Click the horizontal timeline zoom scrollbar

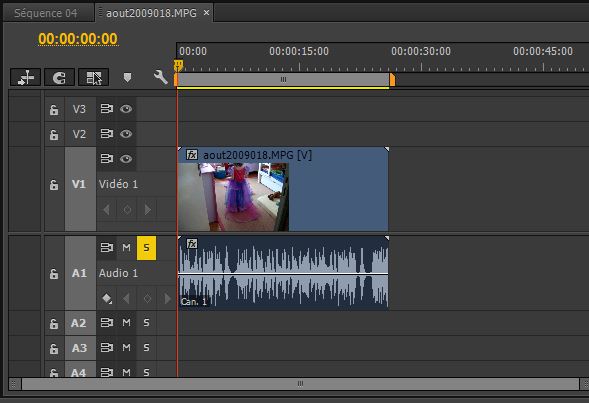tap(300, 384)
